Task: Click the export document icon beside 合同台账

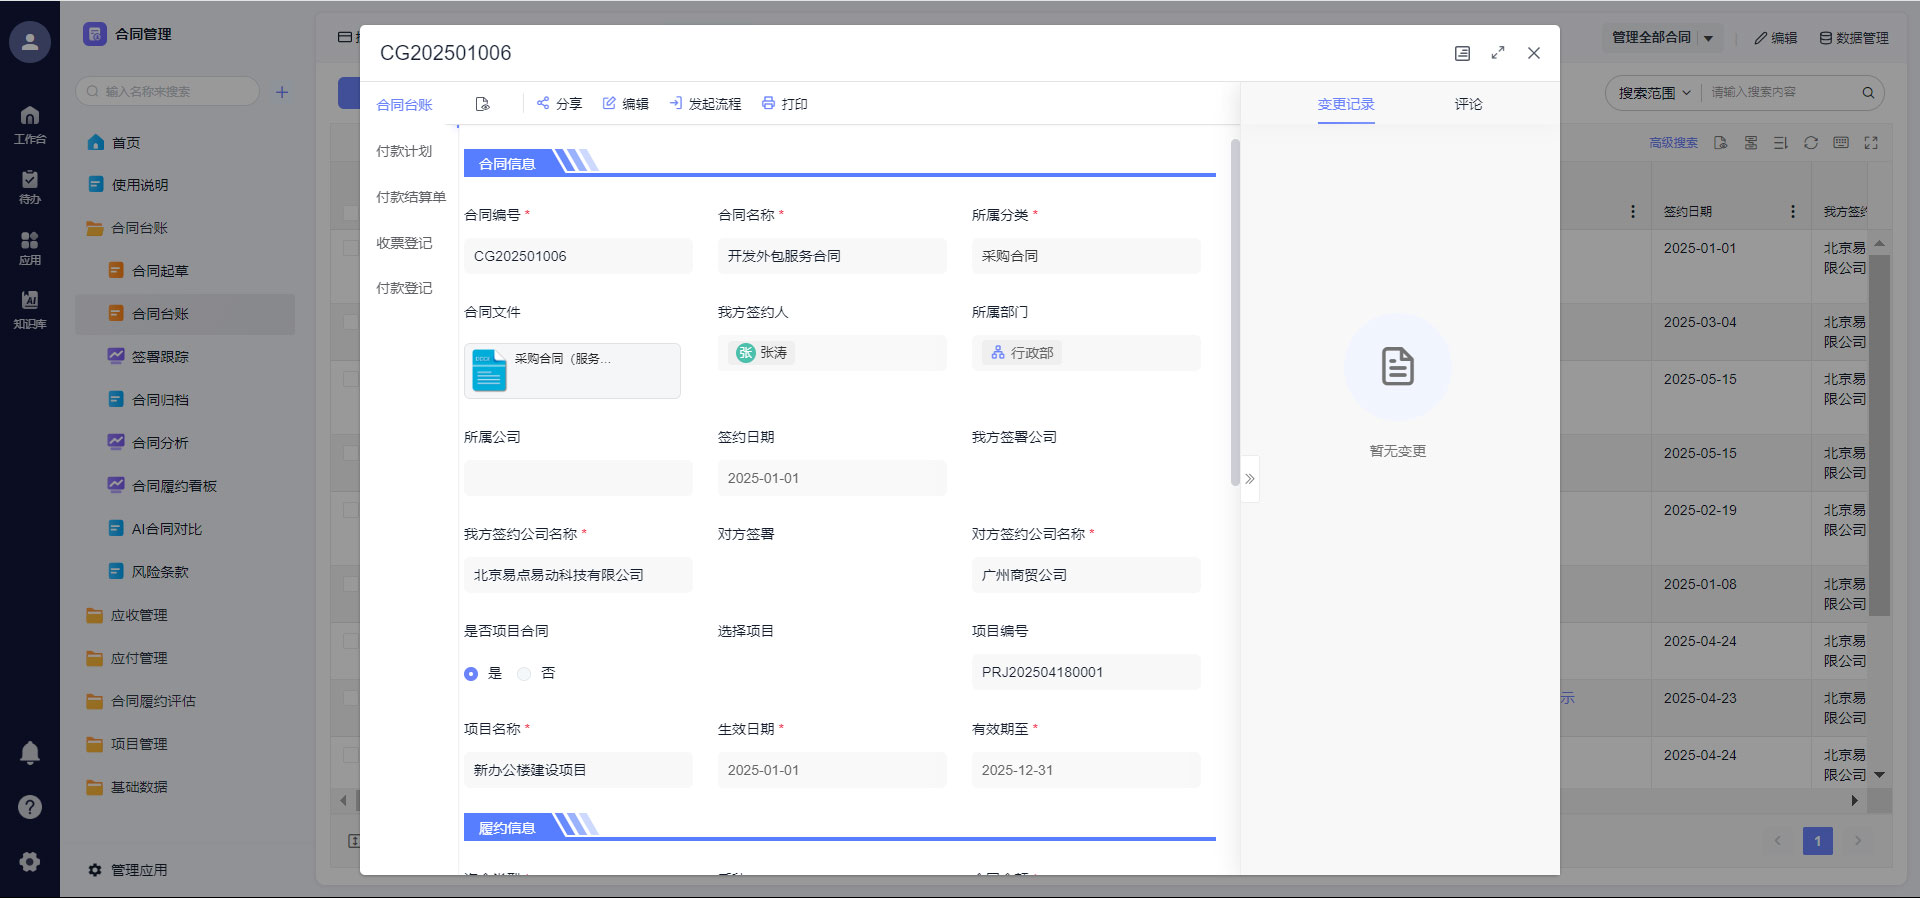Action: (483, 104)
